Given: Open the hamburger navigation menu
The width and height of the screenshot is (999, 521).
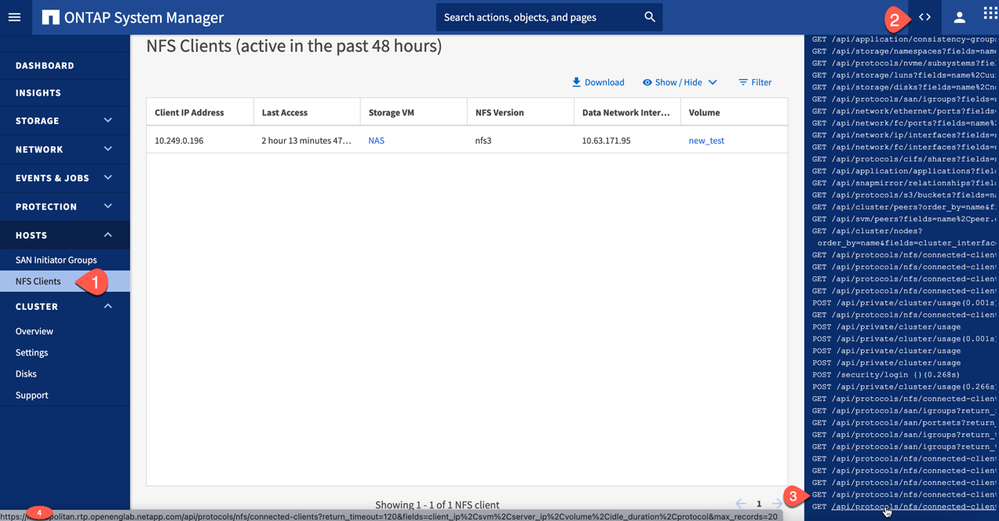Looking at the screenshot, I should tap(14, 17).
